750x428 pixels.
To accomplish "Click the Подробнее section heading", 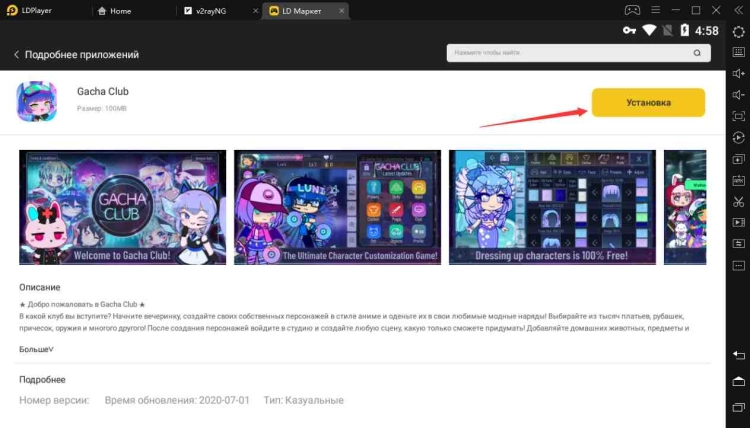I will (x=42, y=380).
